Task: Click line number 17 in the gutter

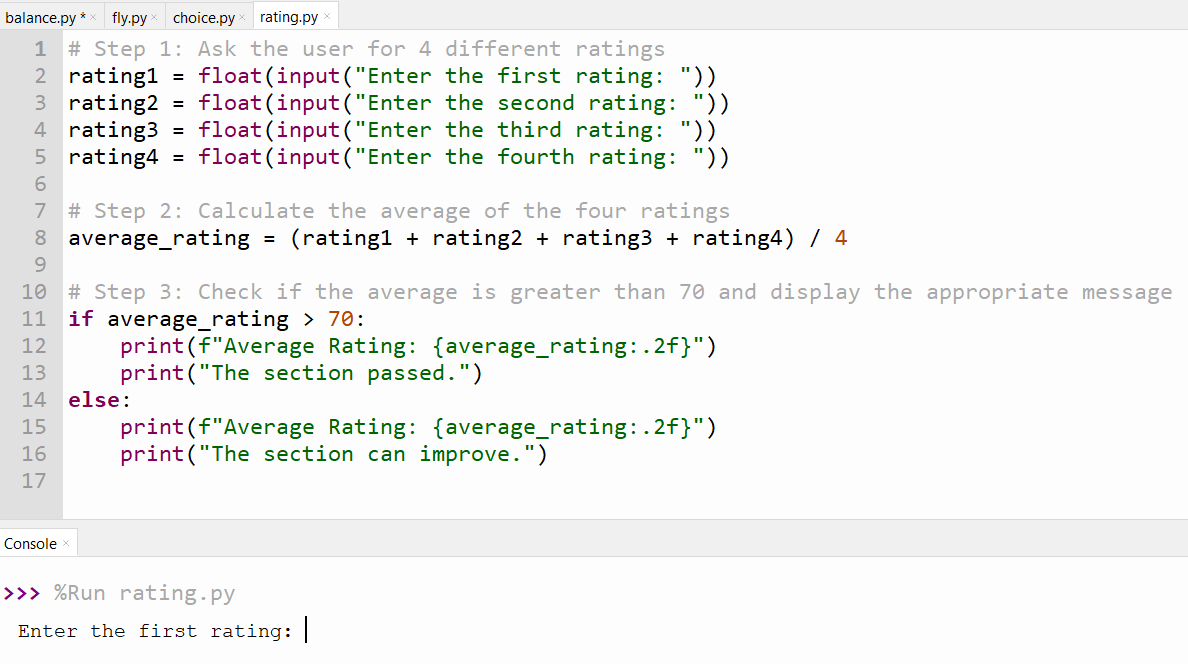Action: [x=34, y=481]
